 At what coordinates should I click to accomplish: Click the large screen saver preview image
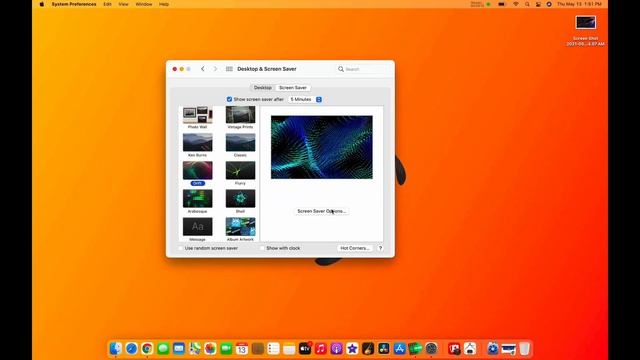tap(322, 147)
